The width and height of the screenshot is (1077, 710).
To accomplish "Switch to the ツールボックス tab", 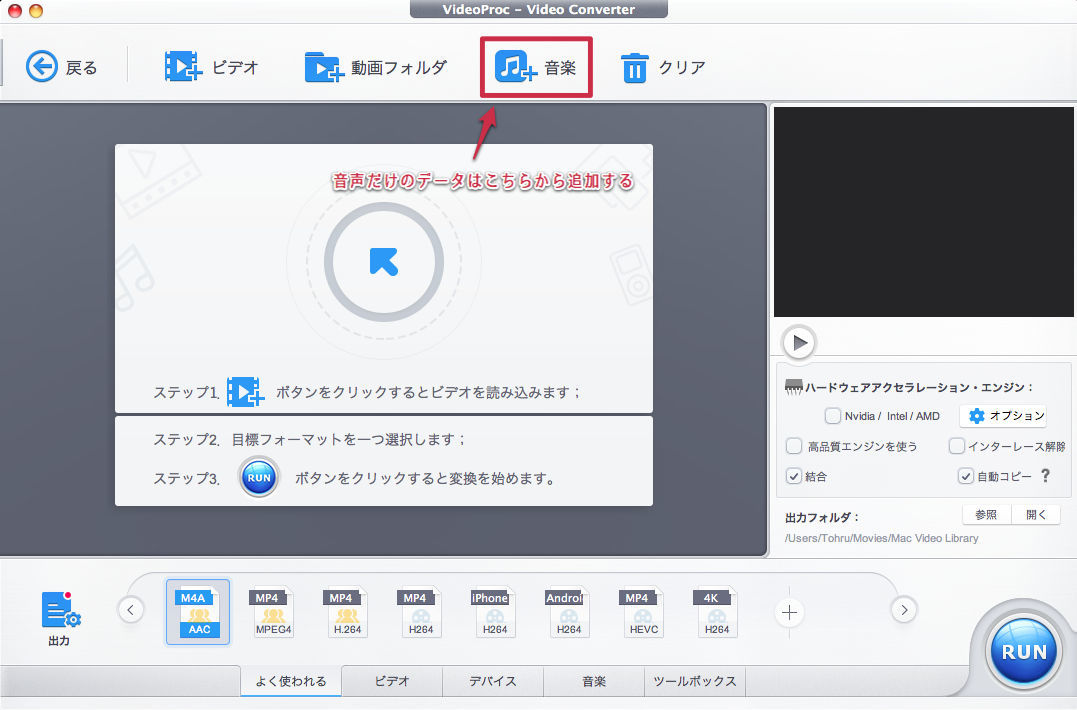I will (x=694, y=680).
